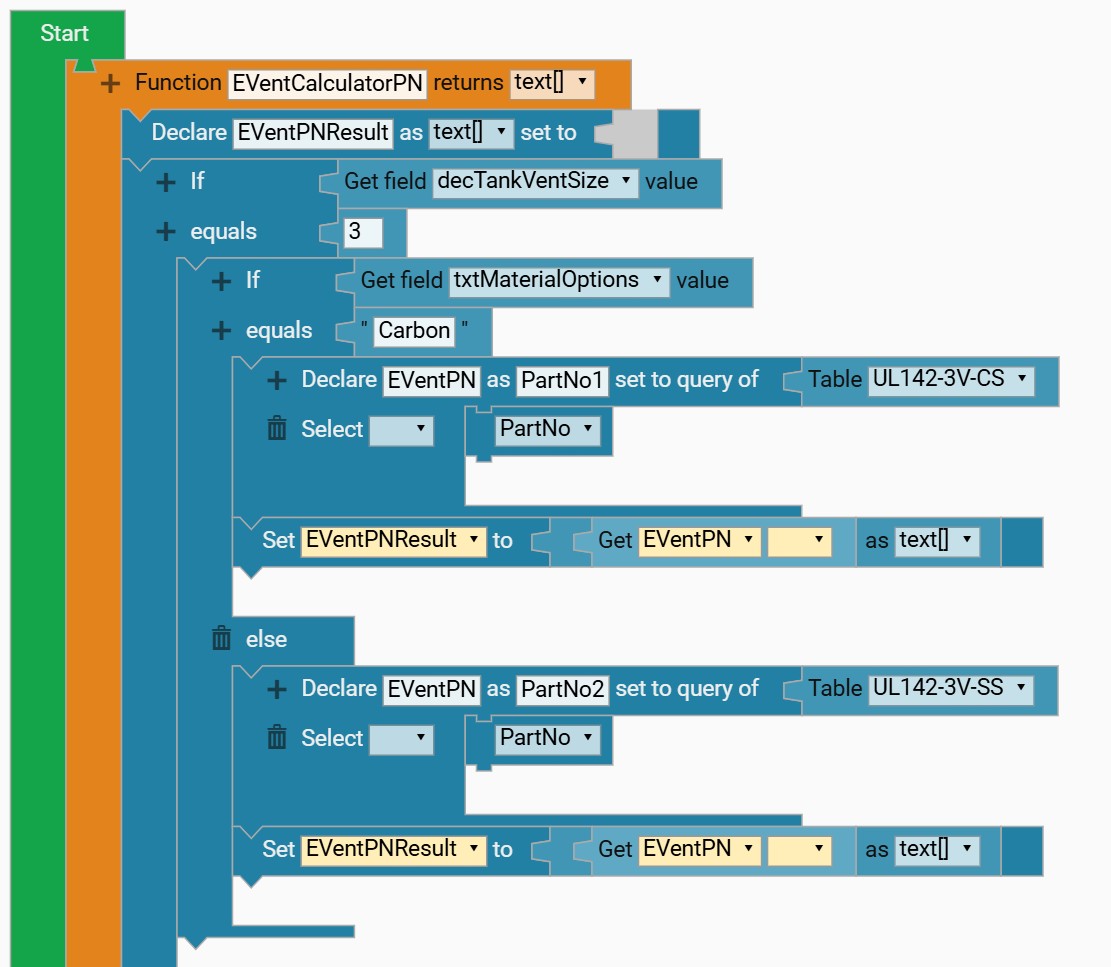1111x967 pixels.
Task: Click plus icon beside first If decTankVentSize
Action: (x=165, y=182)
